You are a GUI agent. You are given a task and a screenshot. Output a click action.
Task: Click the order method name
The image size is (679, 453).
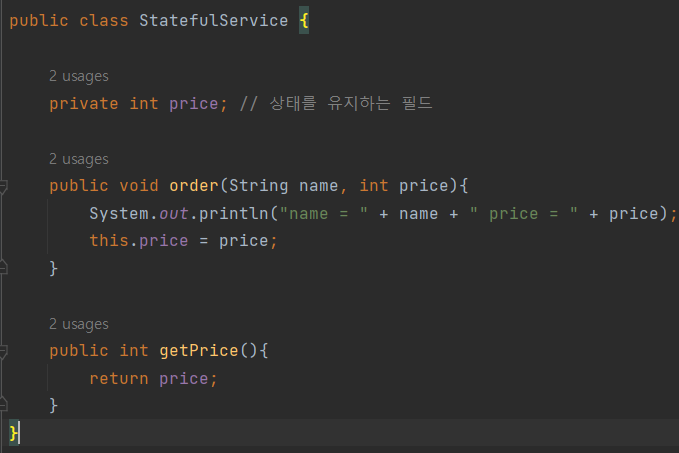pos(194,186)
